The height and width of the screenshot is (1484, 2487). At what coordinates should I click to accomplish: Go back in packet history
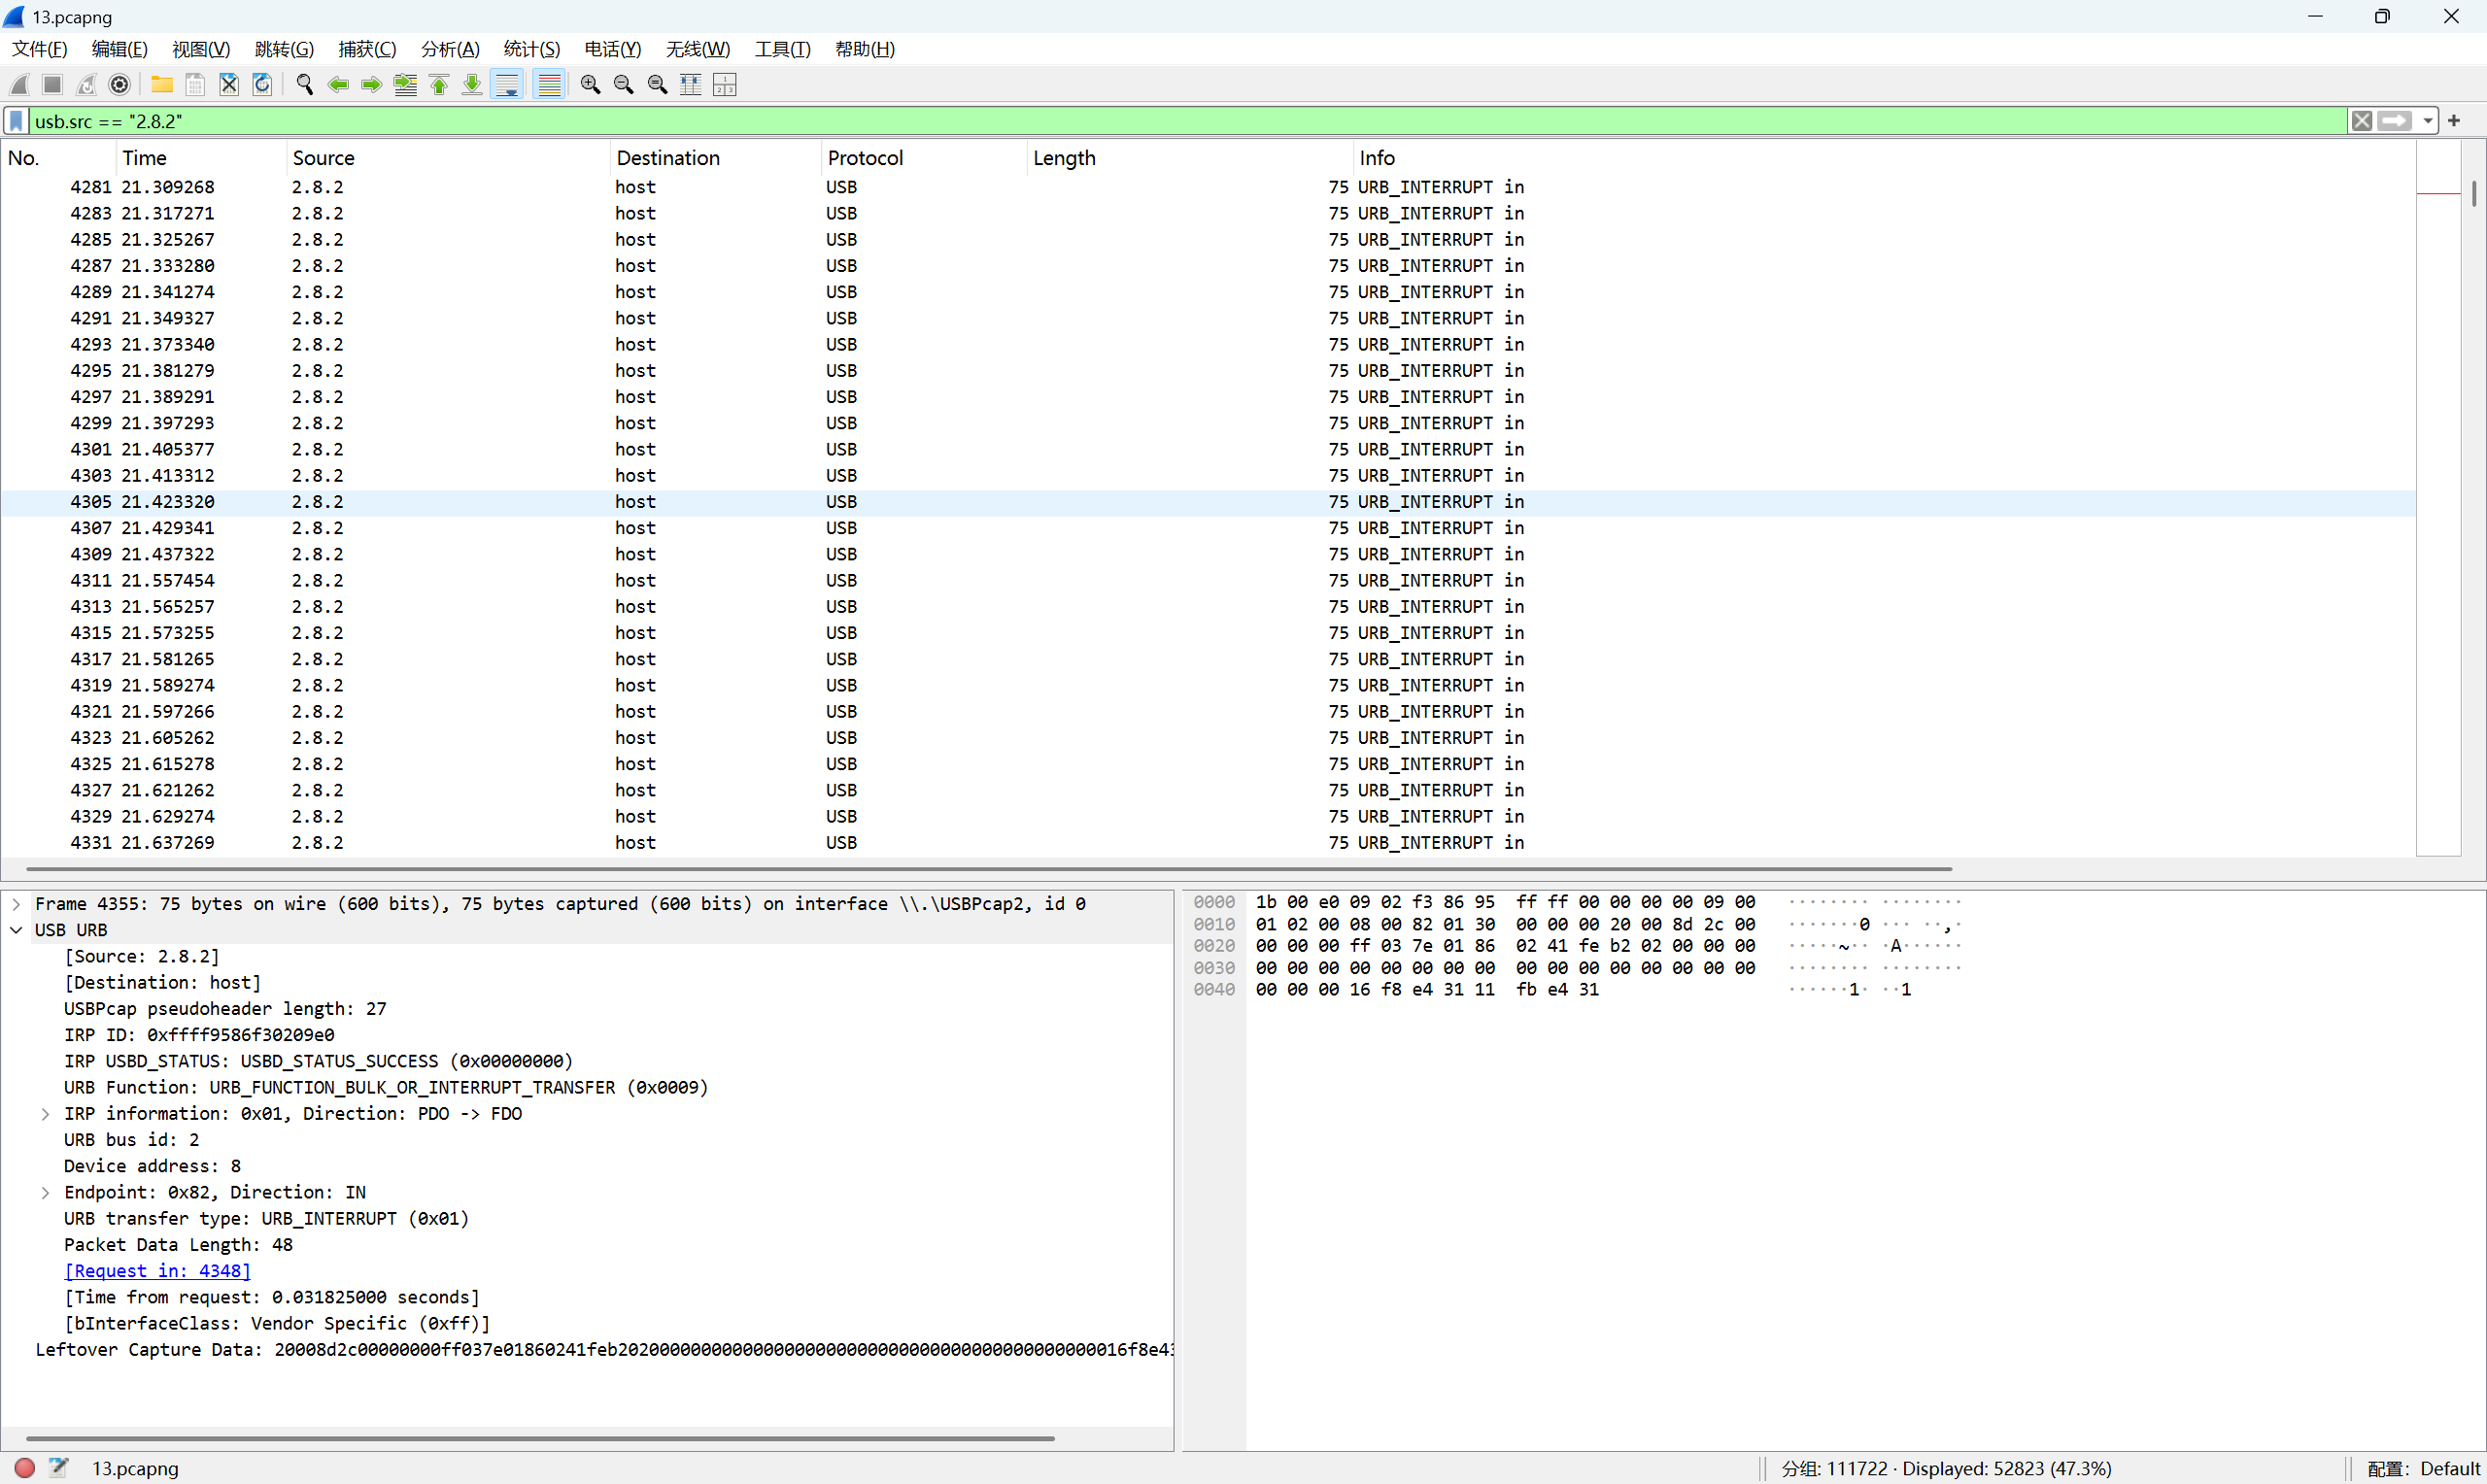pos(338,85)
